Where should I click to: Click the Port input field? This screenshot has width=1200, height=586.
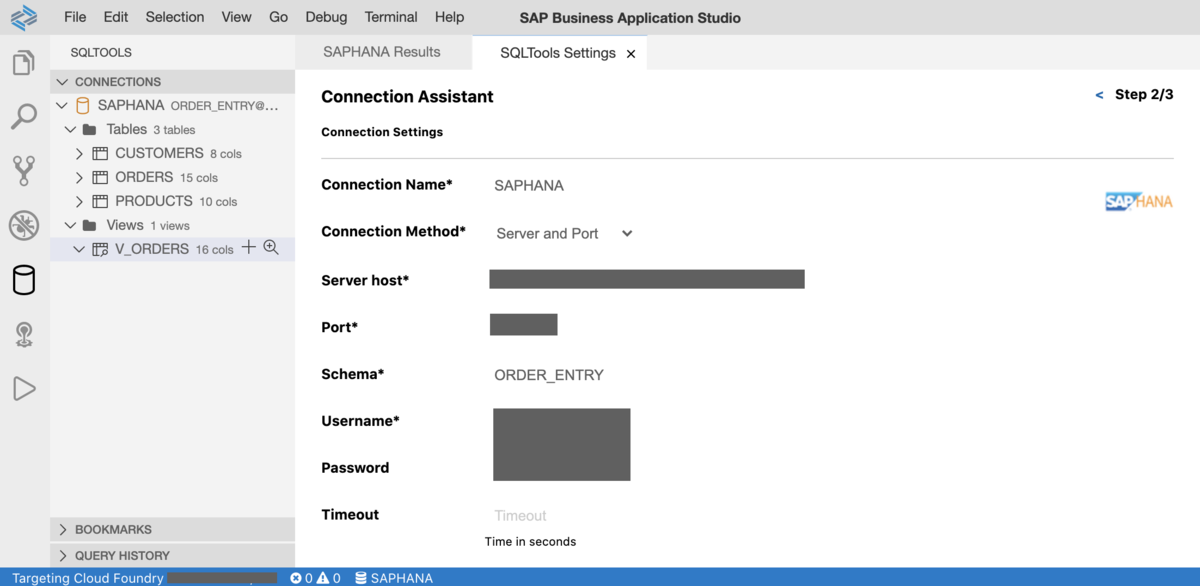[523, 324]
